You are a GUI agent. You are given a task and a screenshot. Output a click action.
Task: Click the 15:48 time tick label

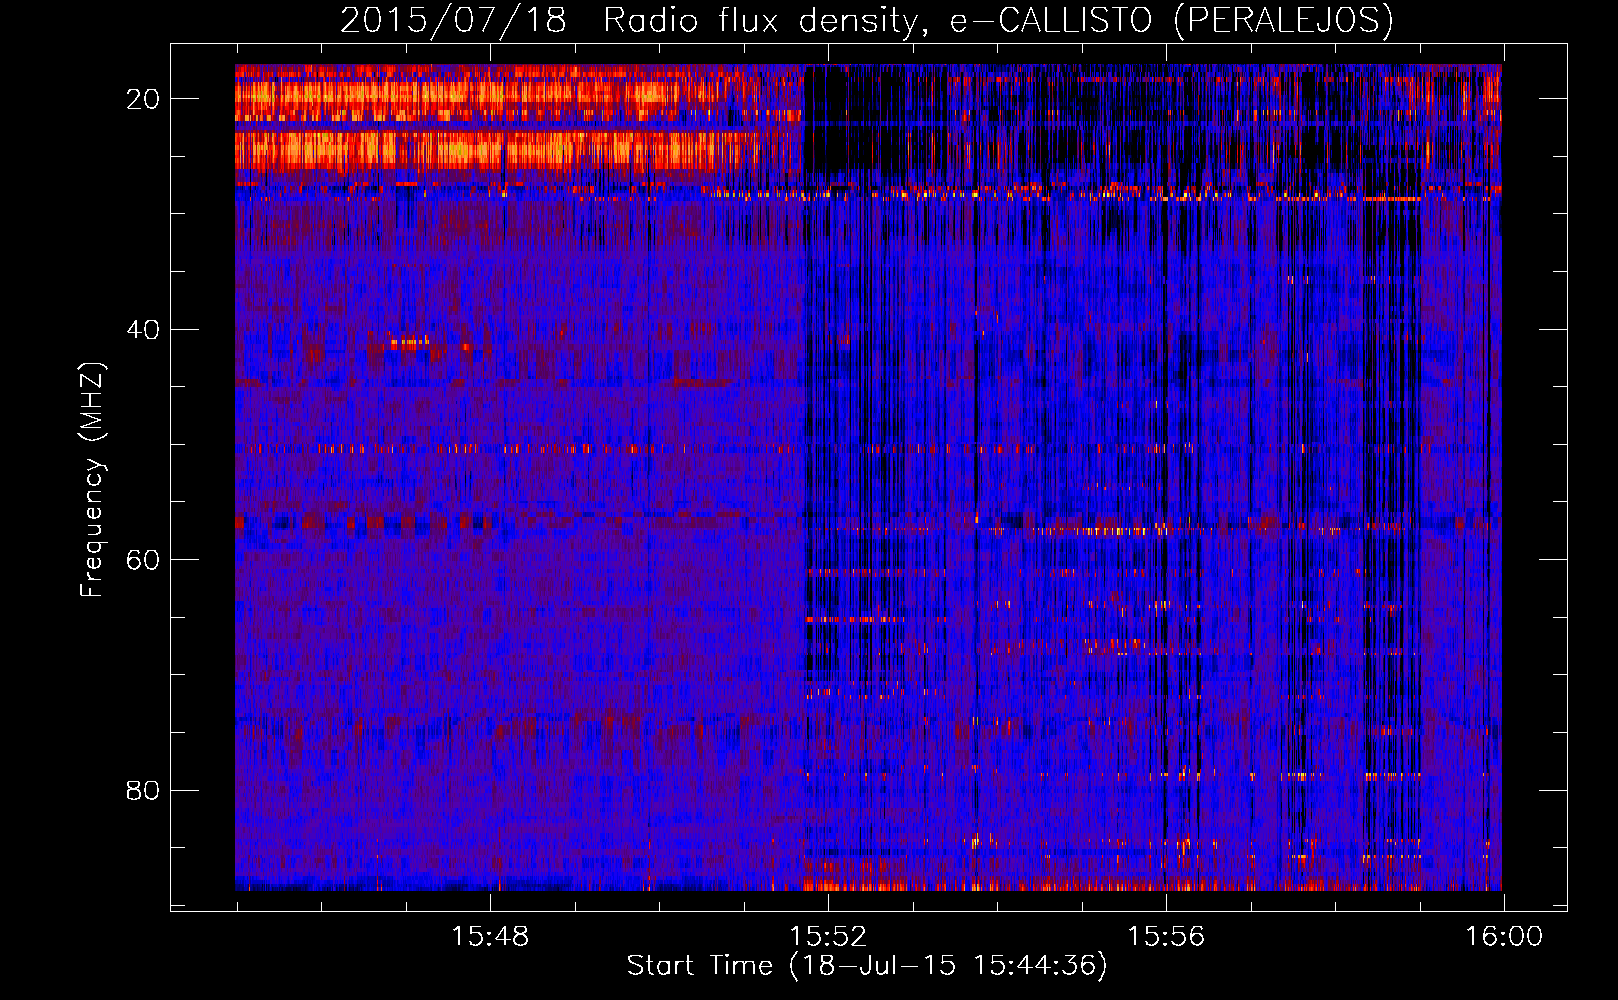pyautogui.click(x=490, y=937)
